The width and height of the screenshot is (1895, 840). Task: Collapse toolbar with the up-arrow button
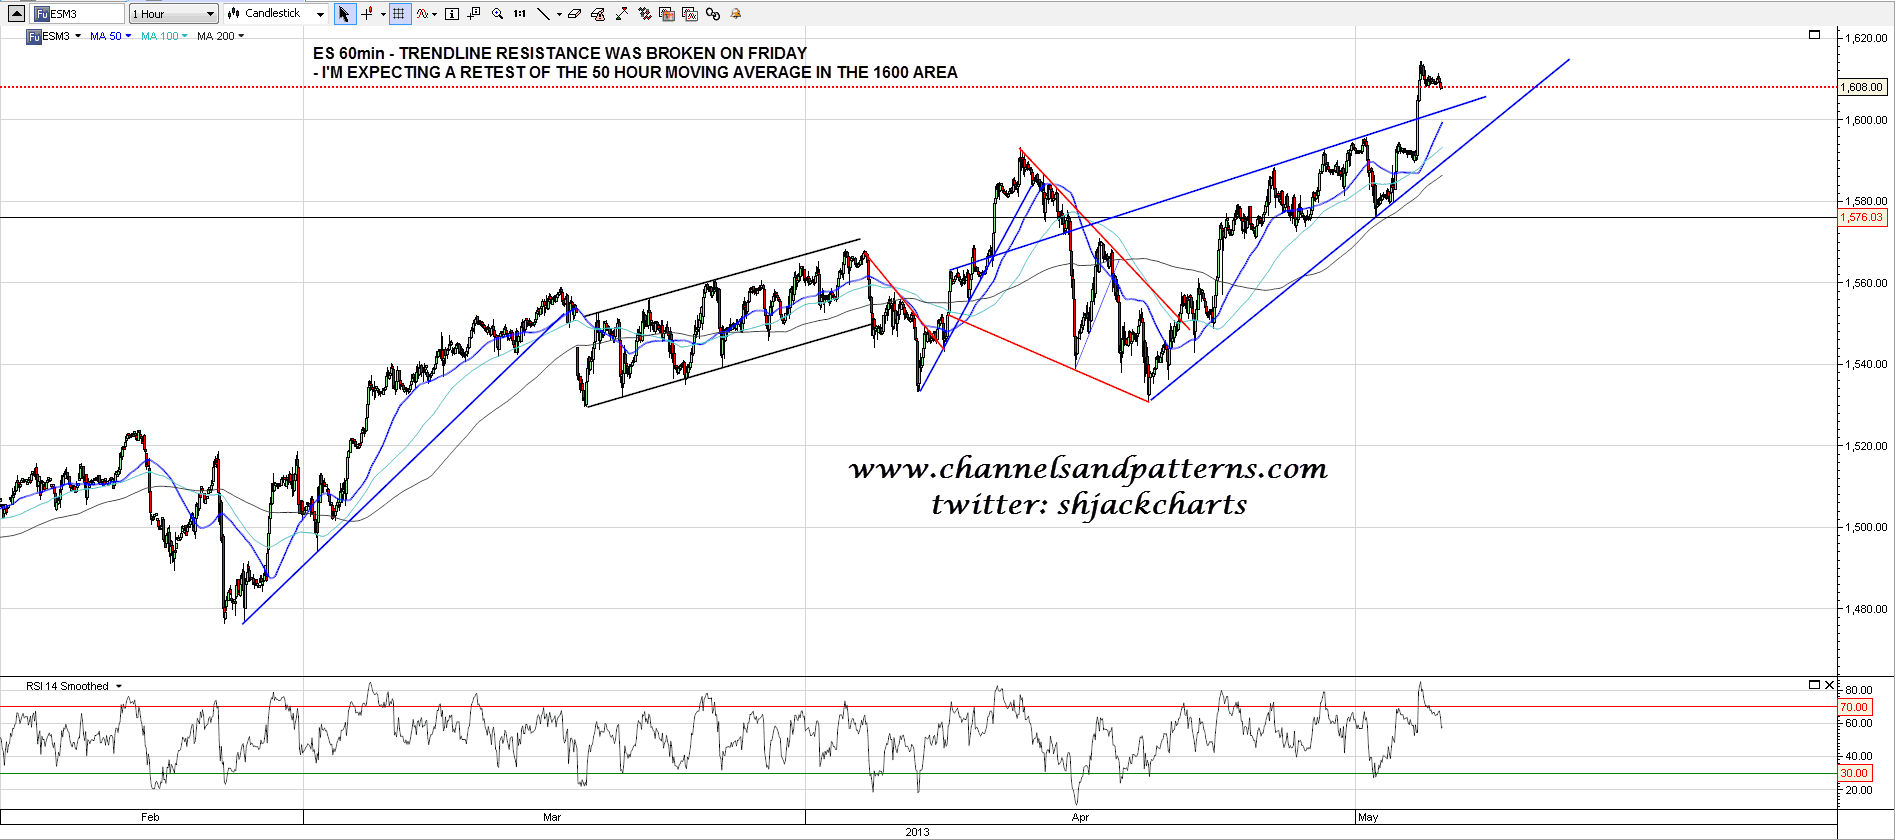pos(16,14)
